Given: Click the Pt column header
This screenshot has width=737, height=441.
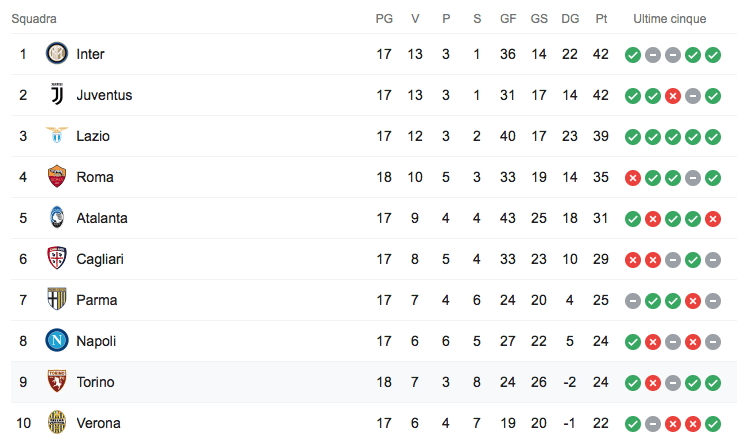Looking at the screenshot, I should 601,19.
